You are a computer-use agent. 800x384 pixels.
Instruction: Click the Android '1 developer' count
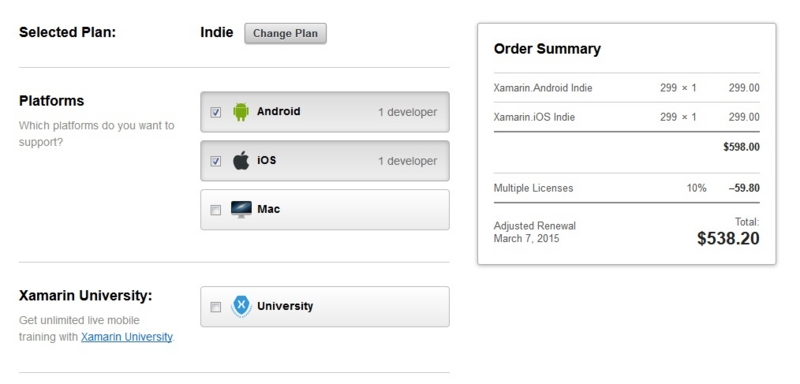[x=407, y=112]
